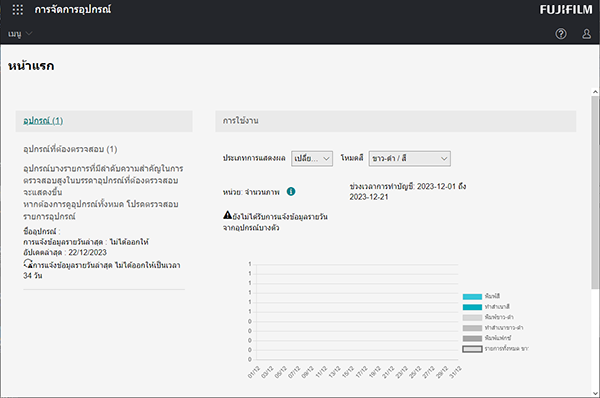
Task: Open the help question mark icon
Action: coord(561,34)
